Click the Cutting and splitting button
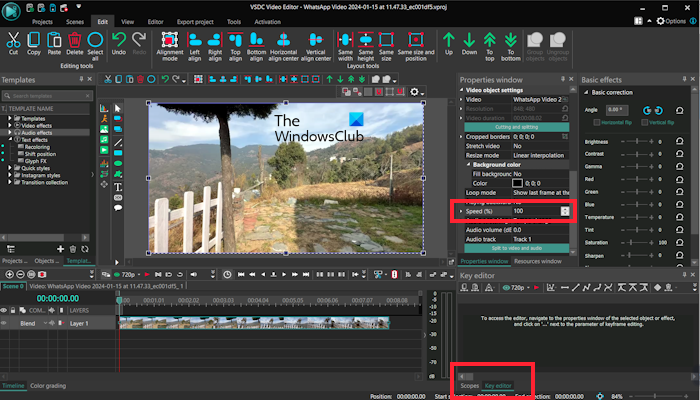The width and height of the screenshot is (700, 400). click(517, 127)
